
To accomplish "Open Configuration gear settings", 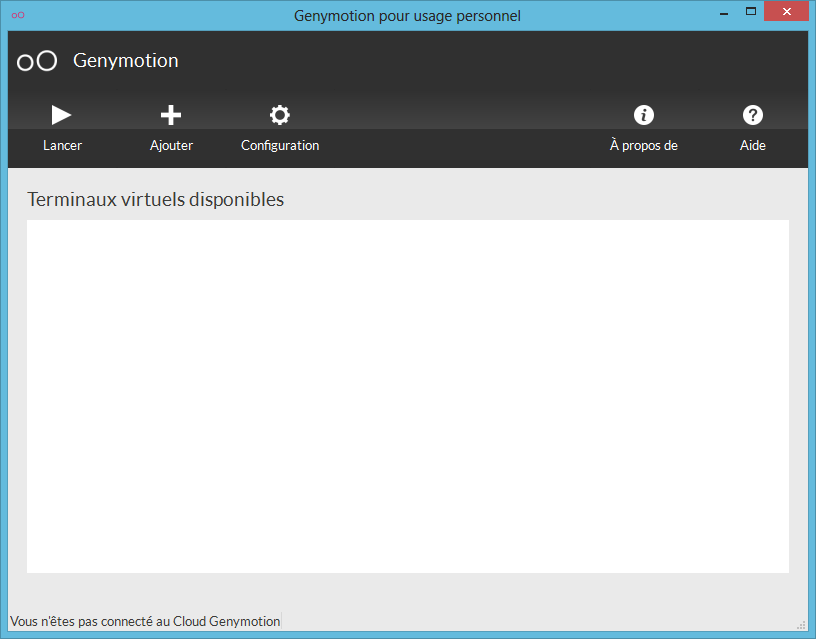I will (279, 115).
